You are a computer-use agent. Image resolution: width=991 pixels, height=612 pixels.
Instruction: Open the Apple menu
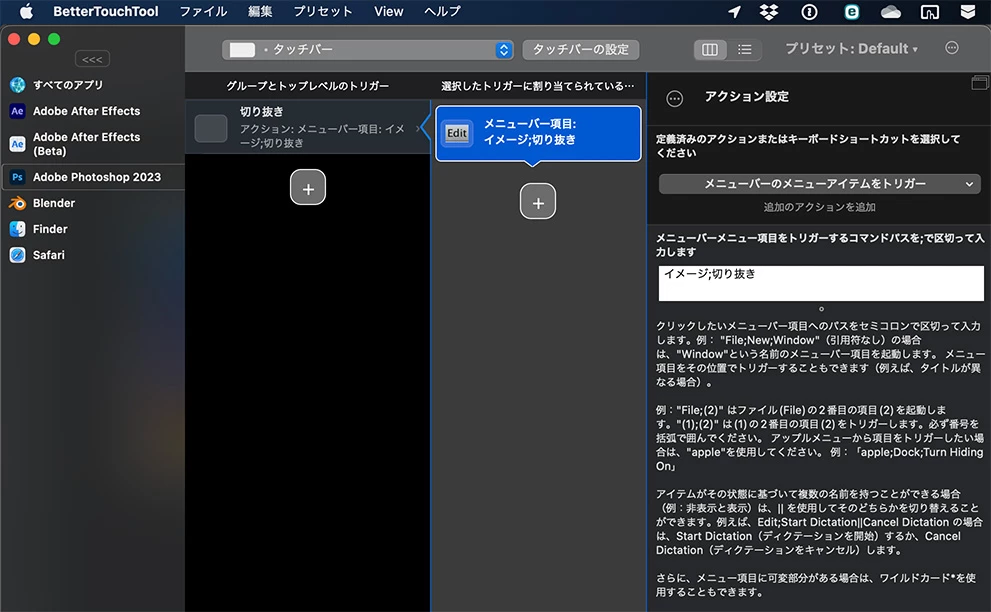[x=26, y=11]
